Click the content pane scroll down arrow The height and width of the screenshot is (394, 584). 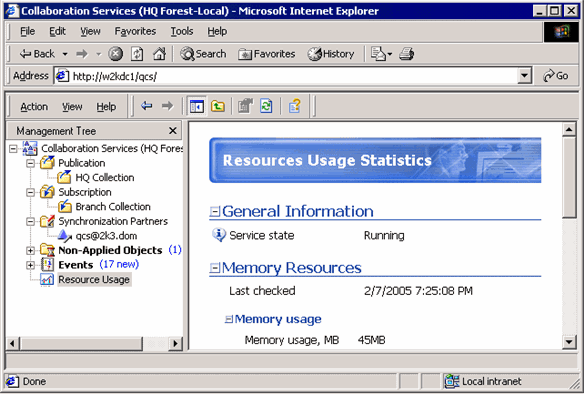[569, 341]
